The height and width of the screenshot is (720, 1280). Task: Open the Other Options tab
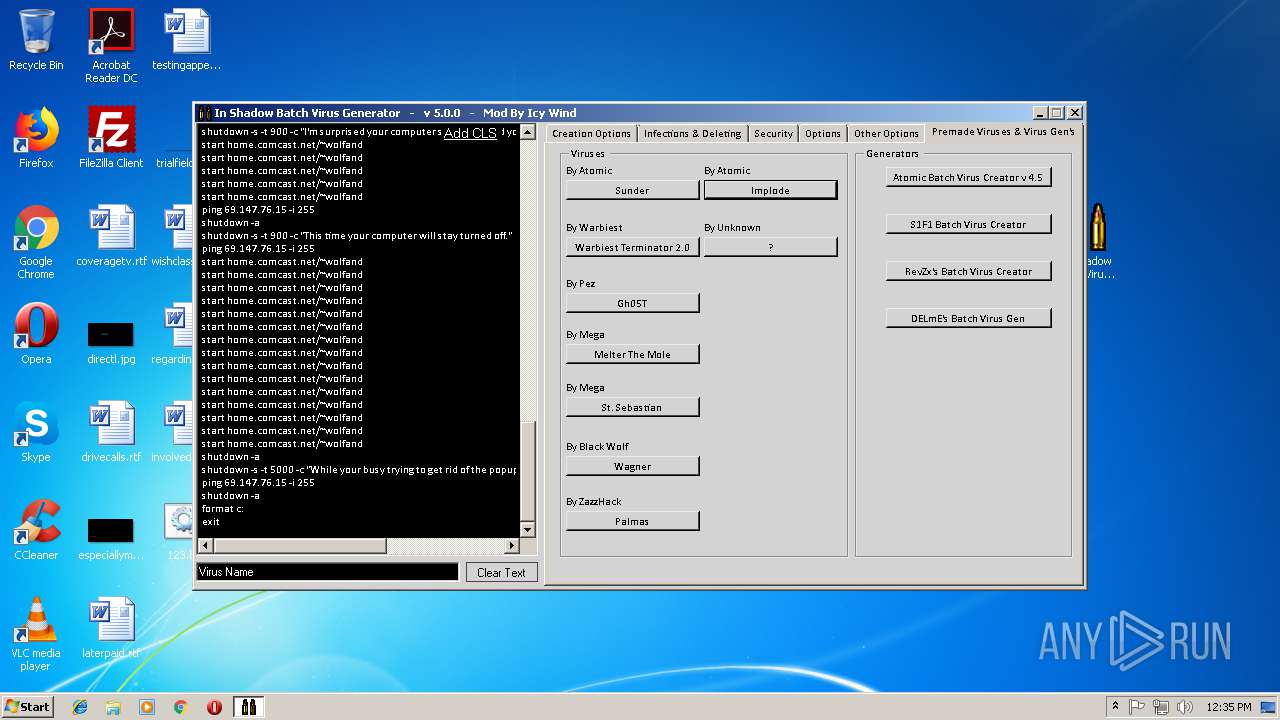click(x=886, y=133)
